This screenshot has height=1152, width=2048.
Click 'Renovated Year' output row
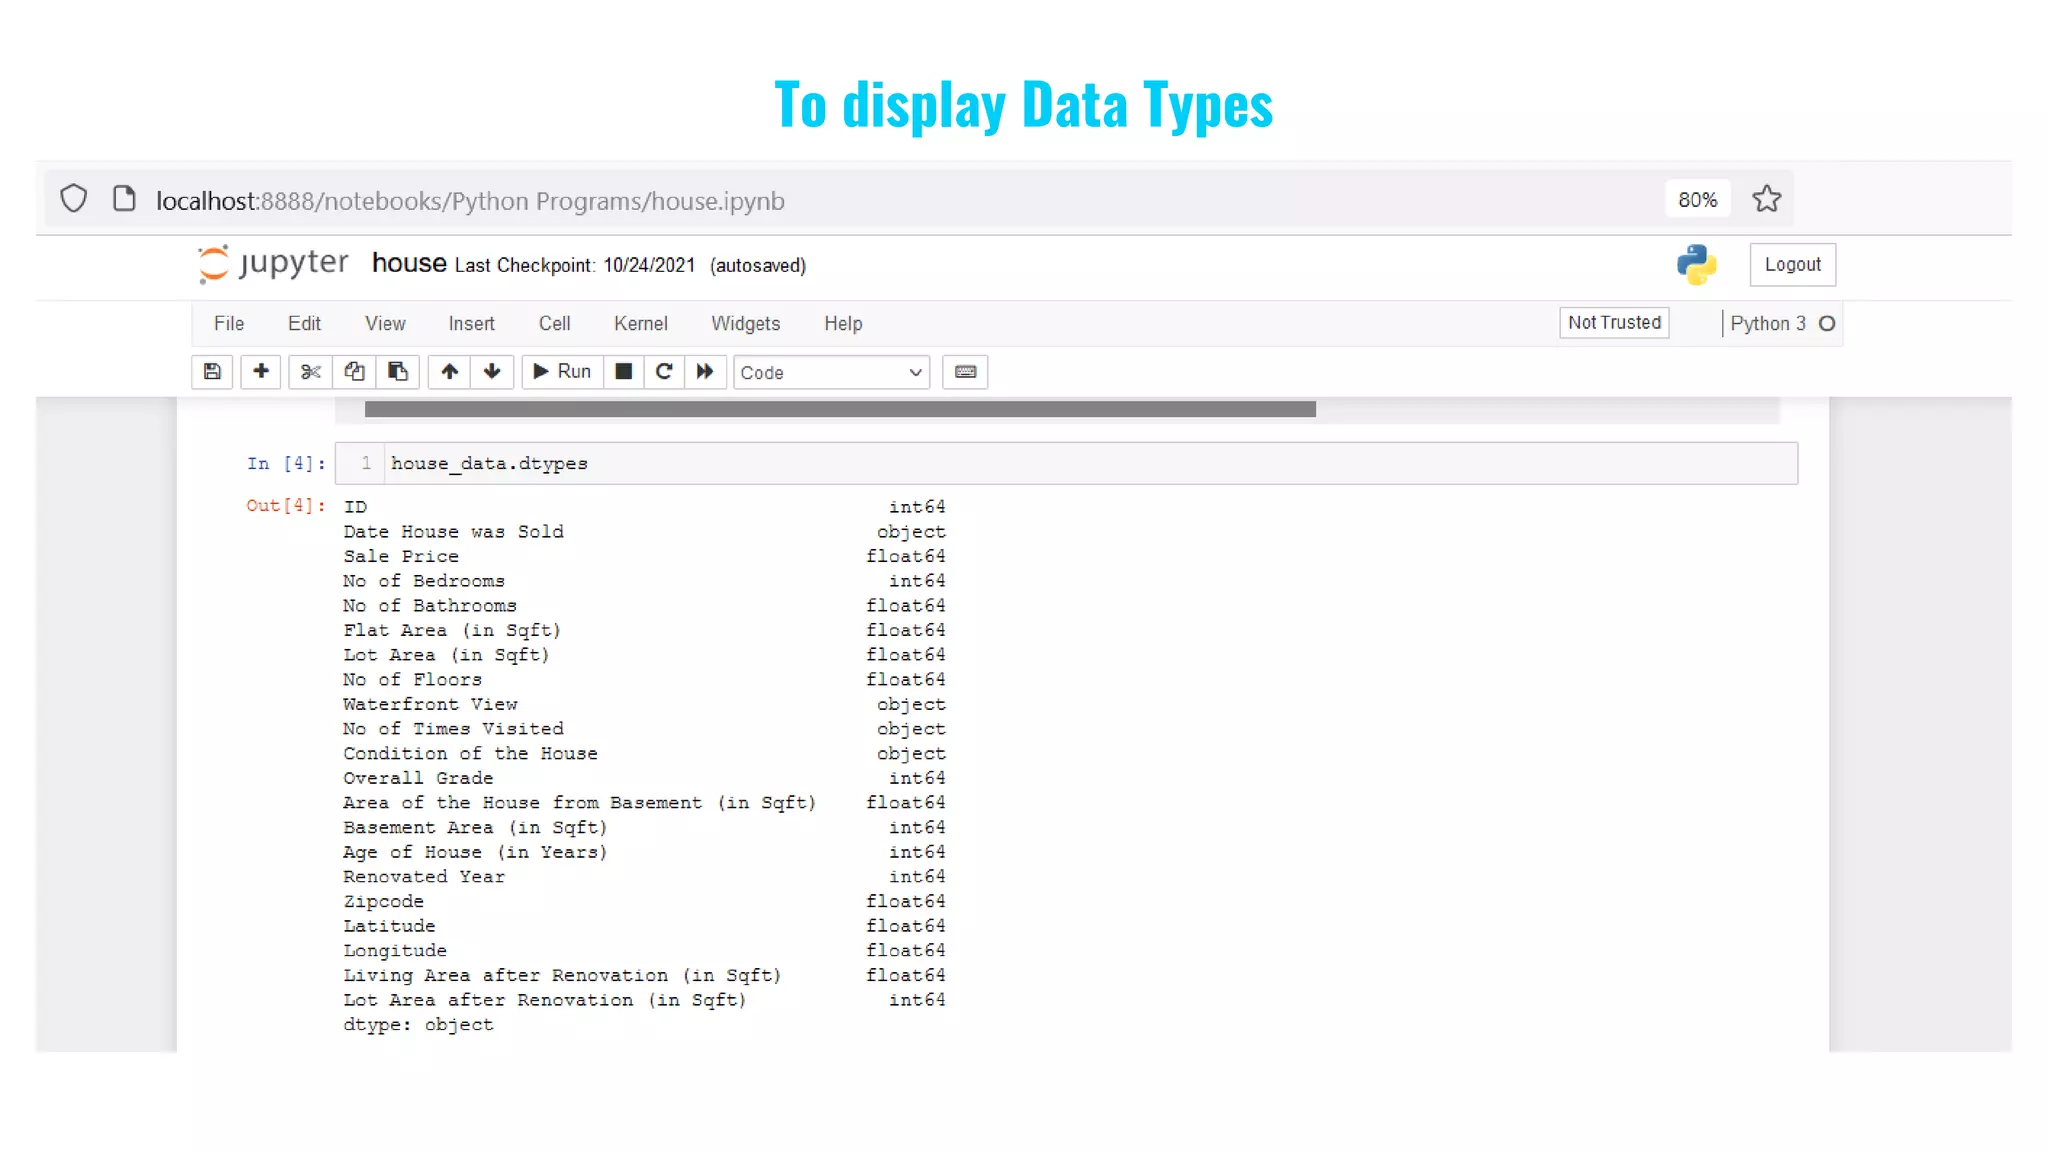[x=644, y=876]
